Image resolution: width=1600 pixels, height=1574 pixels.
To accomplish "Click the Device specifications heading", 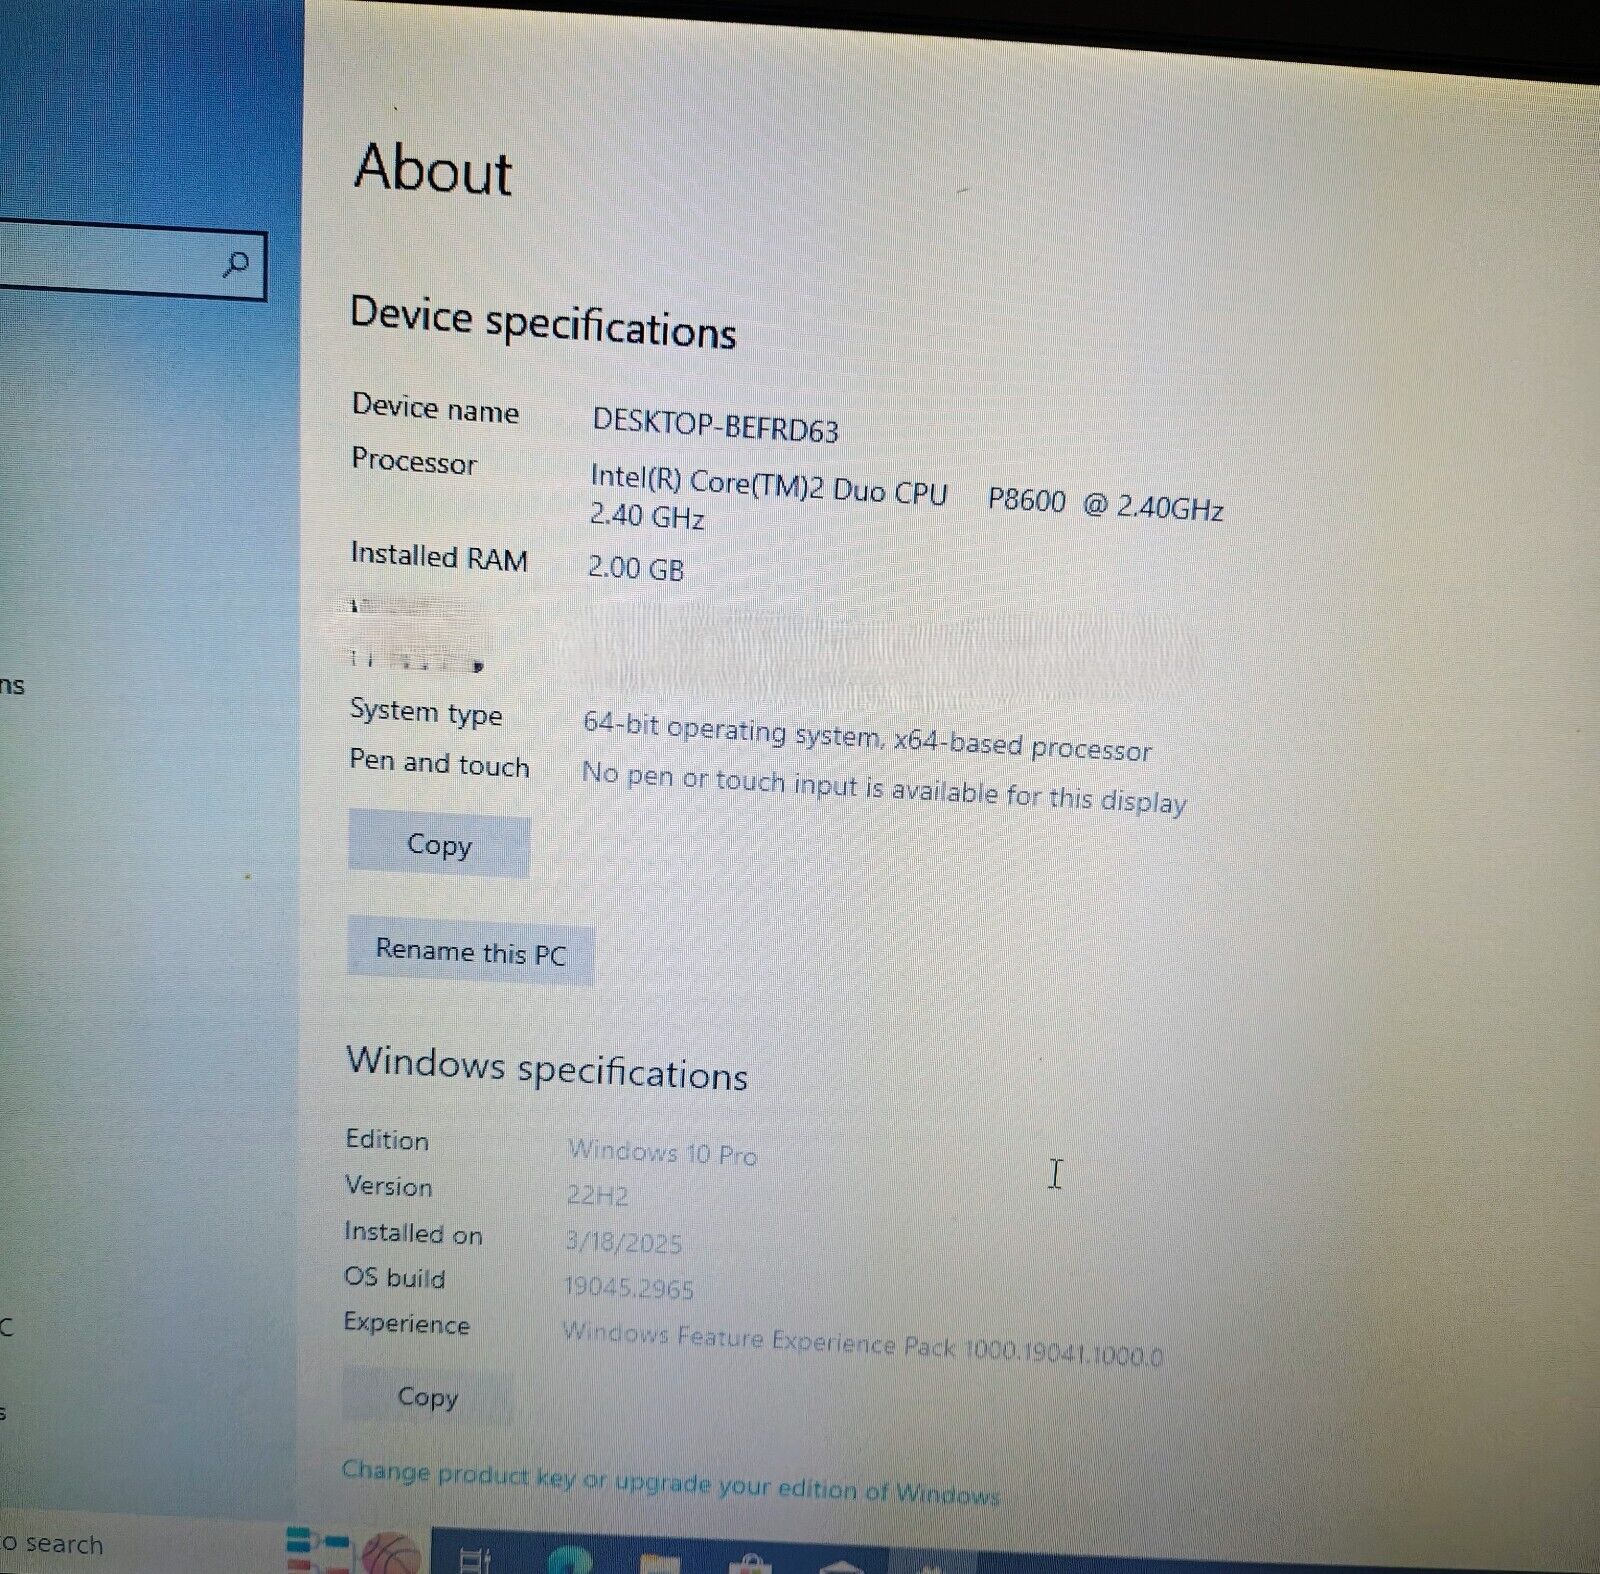I will [x=543, y=323].
